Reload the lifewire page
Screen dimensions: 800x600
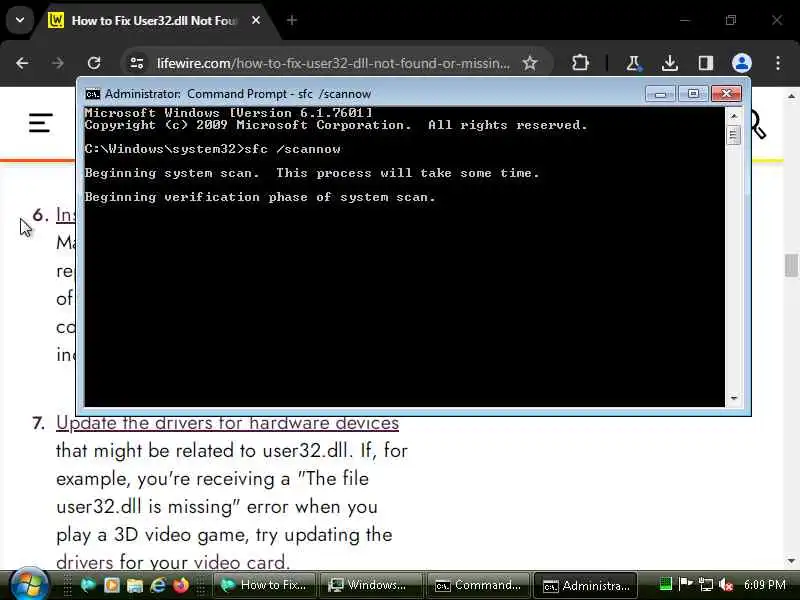point(94,63)
